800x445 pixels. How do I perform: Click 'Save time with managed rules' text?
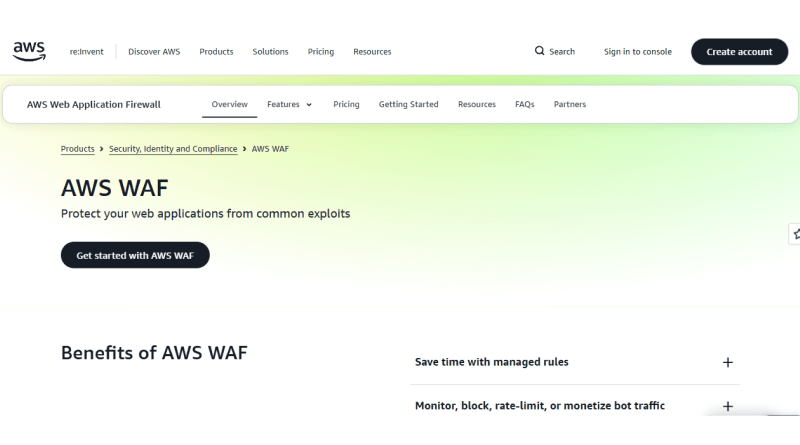click(491, 362)
